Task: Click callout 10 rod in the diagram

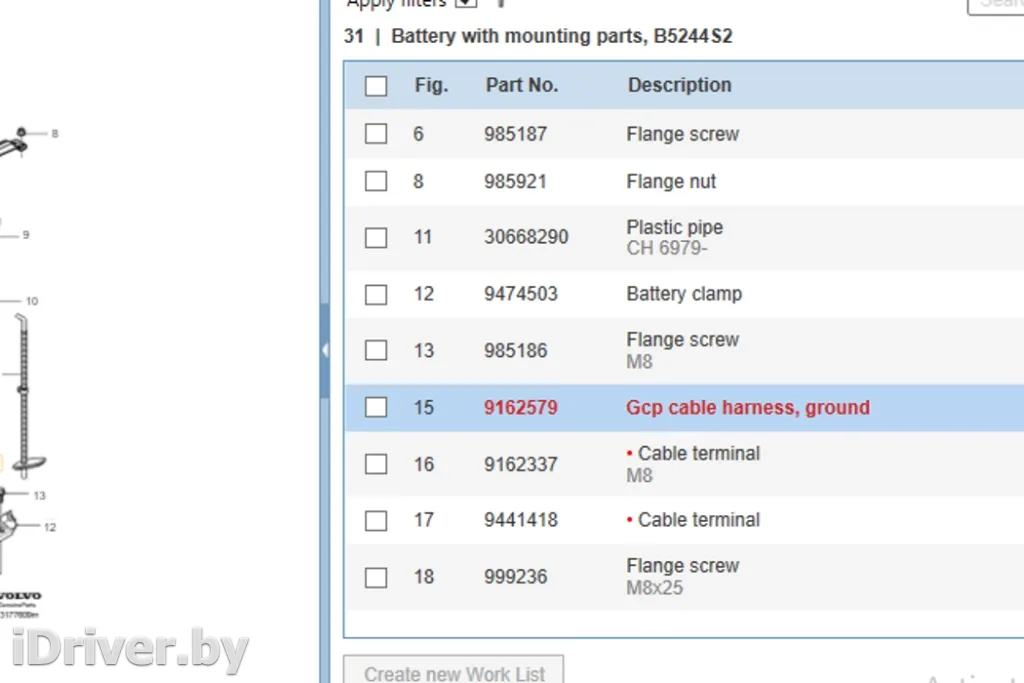Action: tap(32, 301)
